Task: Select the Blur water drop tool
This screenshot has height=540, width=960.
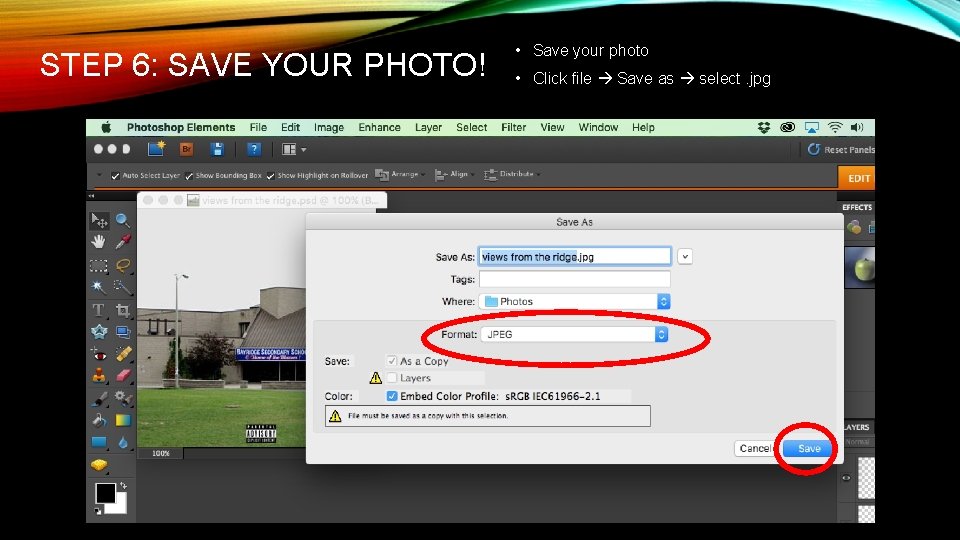Action: point(122,441)
